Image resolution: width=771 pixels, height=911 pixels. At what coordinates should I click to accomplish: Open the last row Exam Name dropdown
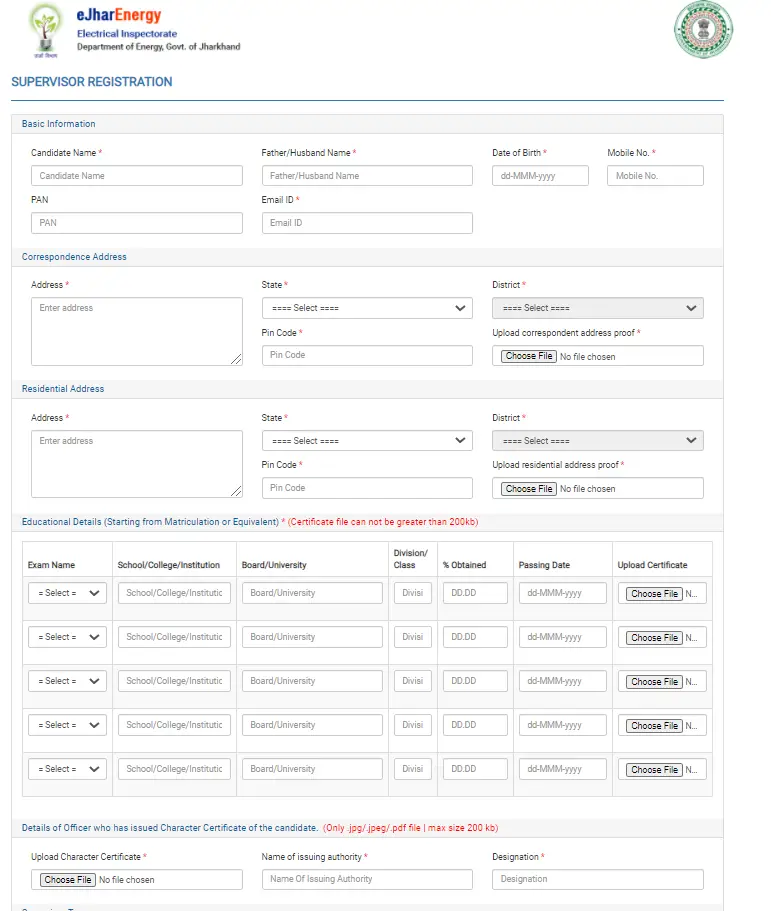67,769
